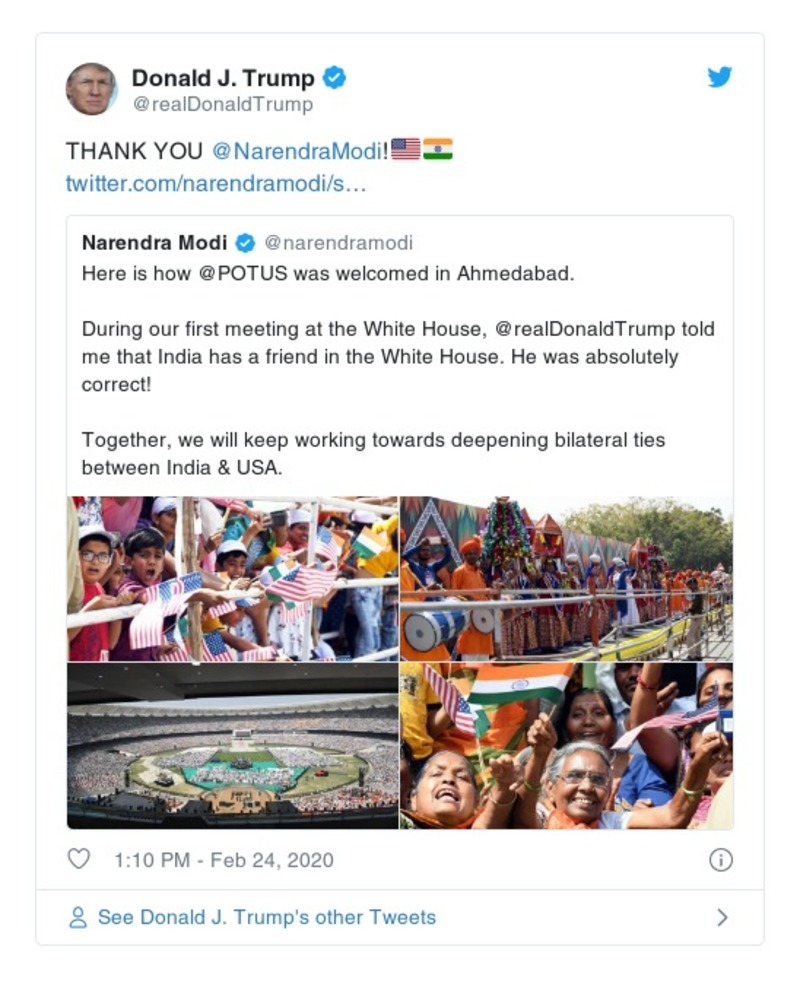Click the person icon beside See other Tweets
800x981 pixels.
coord(78,917)
